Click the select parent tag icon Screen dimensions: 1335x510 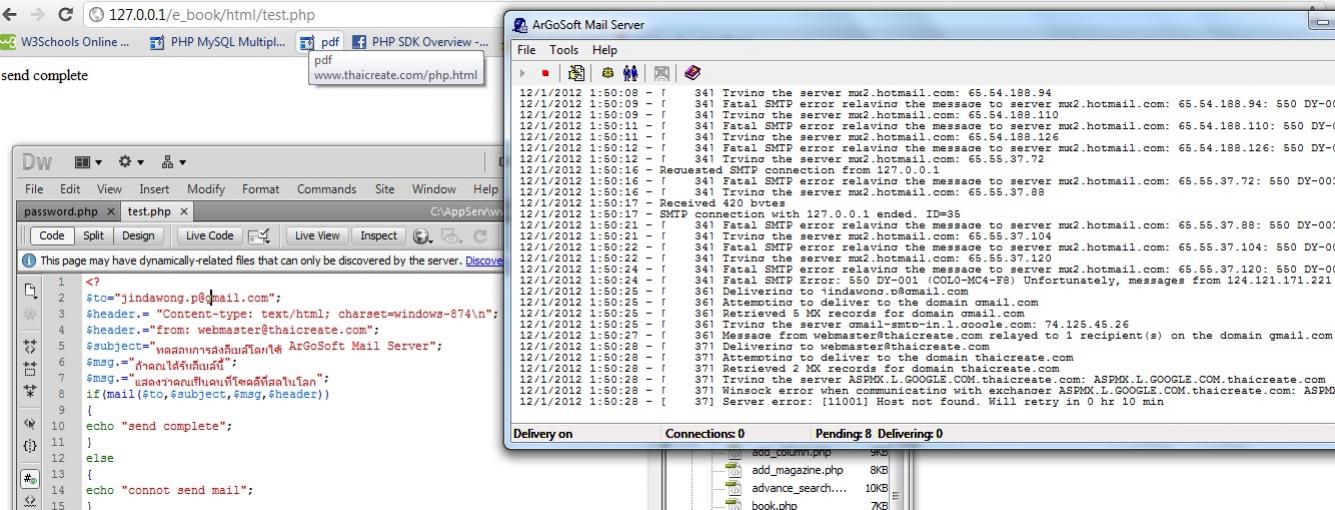(30, 423)
